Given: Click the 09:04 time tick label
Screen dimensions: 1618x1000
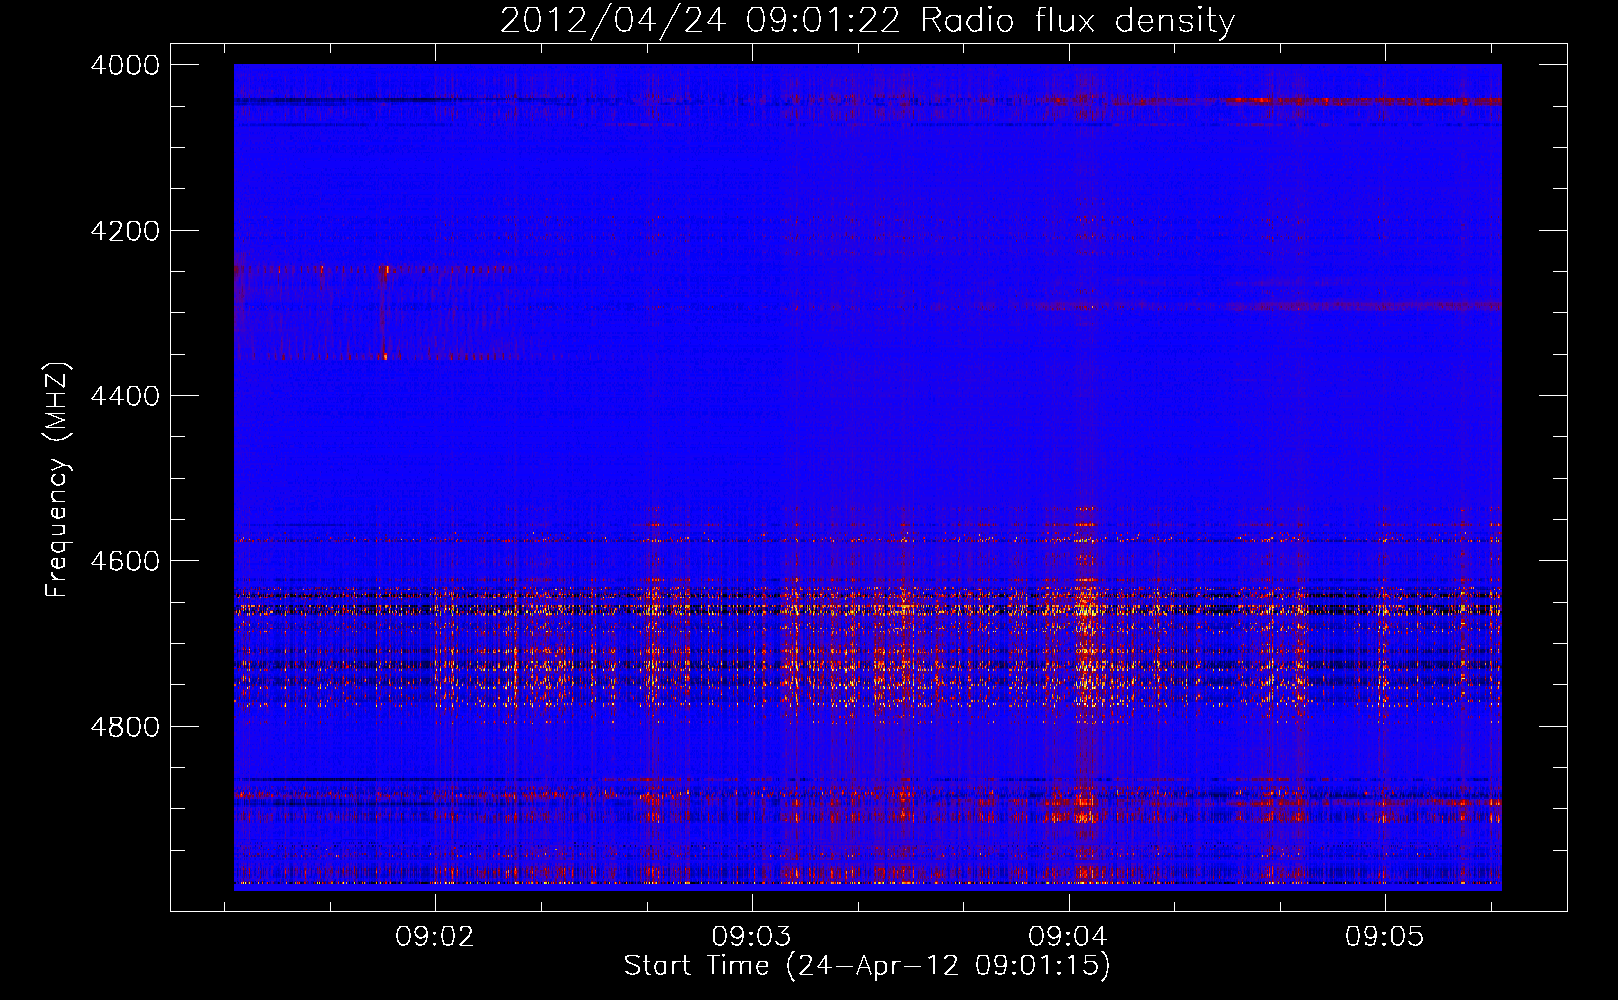Looking at the screenshot, I should coord(1068,937).
